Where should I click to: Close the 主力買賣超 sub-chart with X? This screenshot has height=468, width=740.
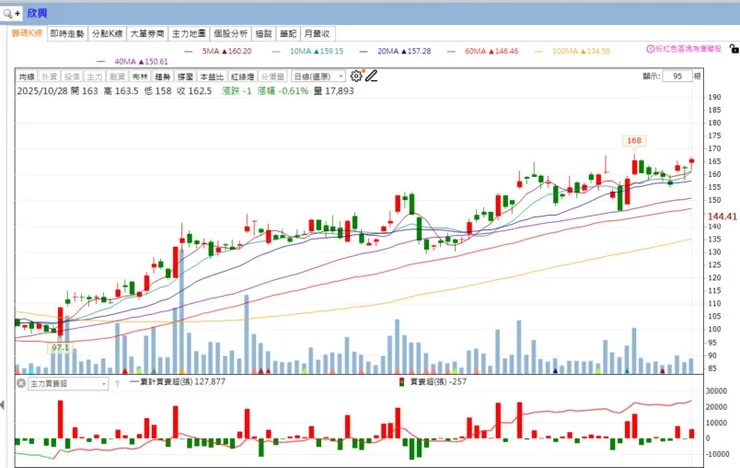point(21,383)
